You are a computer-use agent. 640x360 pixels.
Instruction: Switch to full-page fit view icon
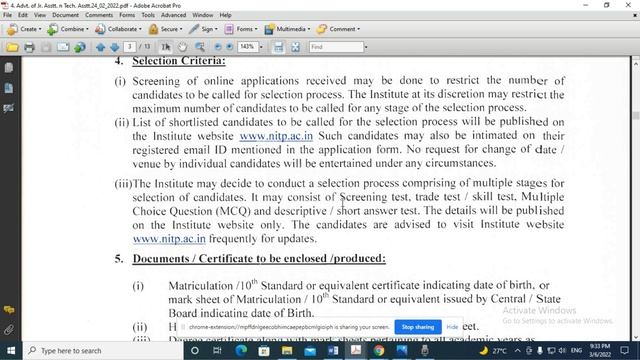point(296,47)
